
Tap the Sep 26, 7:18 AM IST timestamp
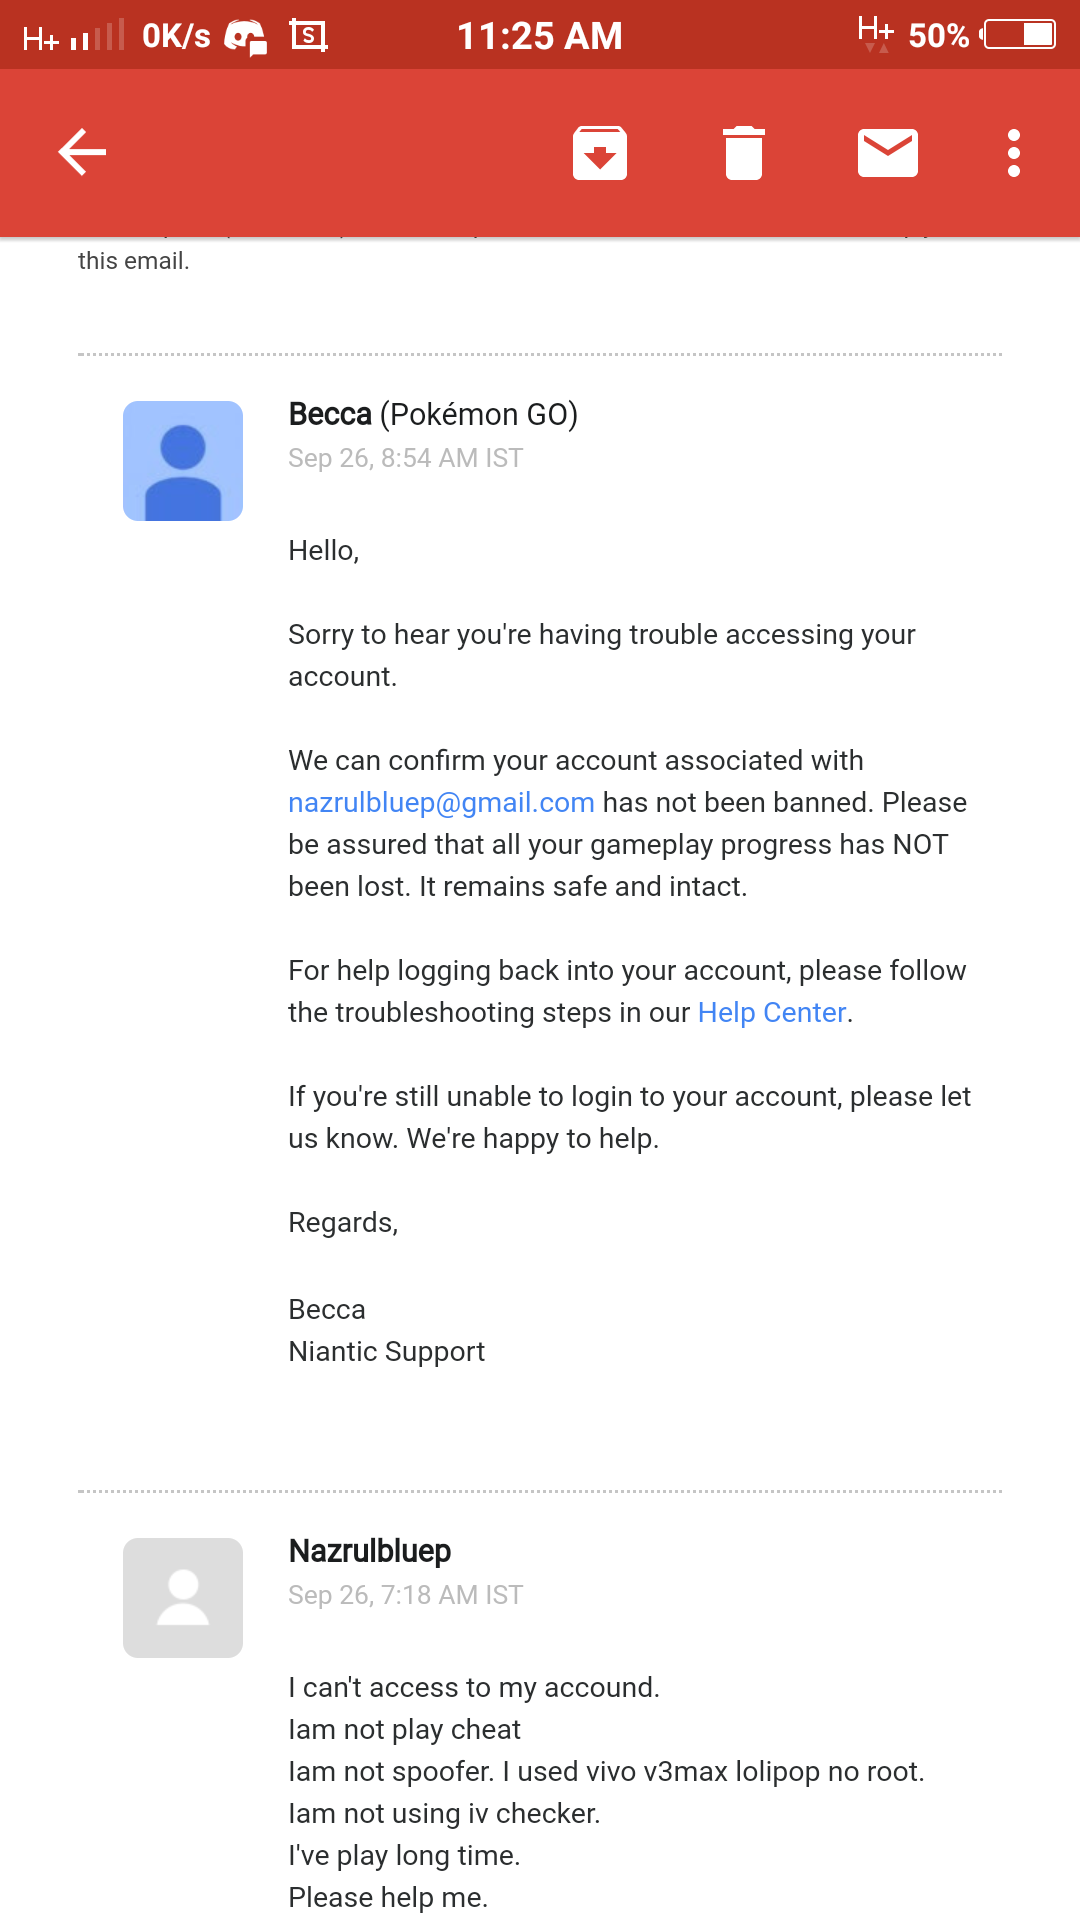click(x=405, y=1595)
